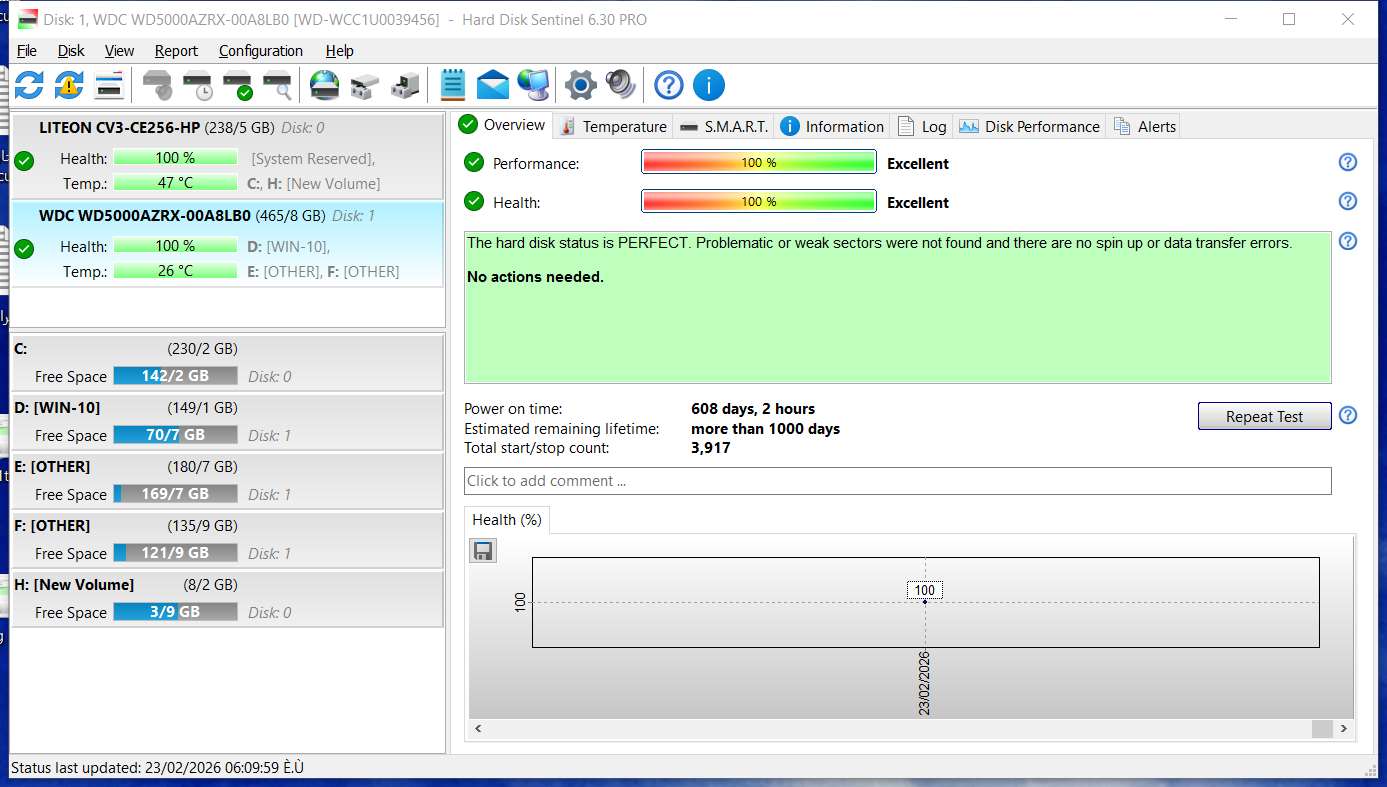Click the save icon above Health chart
Image resolution: width=1387 pixels, height=787 pixels.
(484, 551)
